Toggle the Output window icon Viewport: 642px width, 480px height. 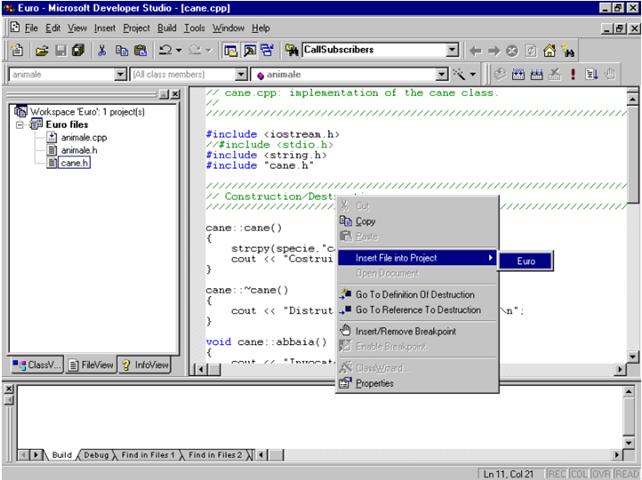[x=249, y=50]
